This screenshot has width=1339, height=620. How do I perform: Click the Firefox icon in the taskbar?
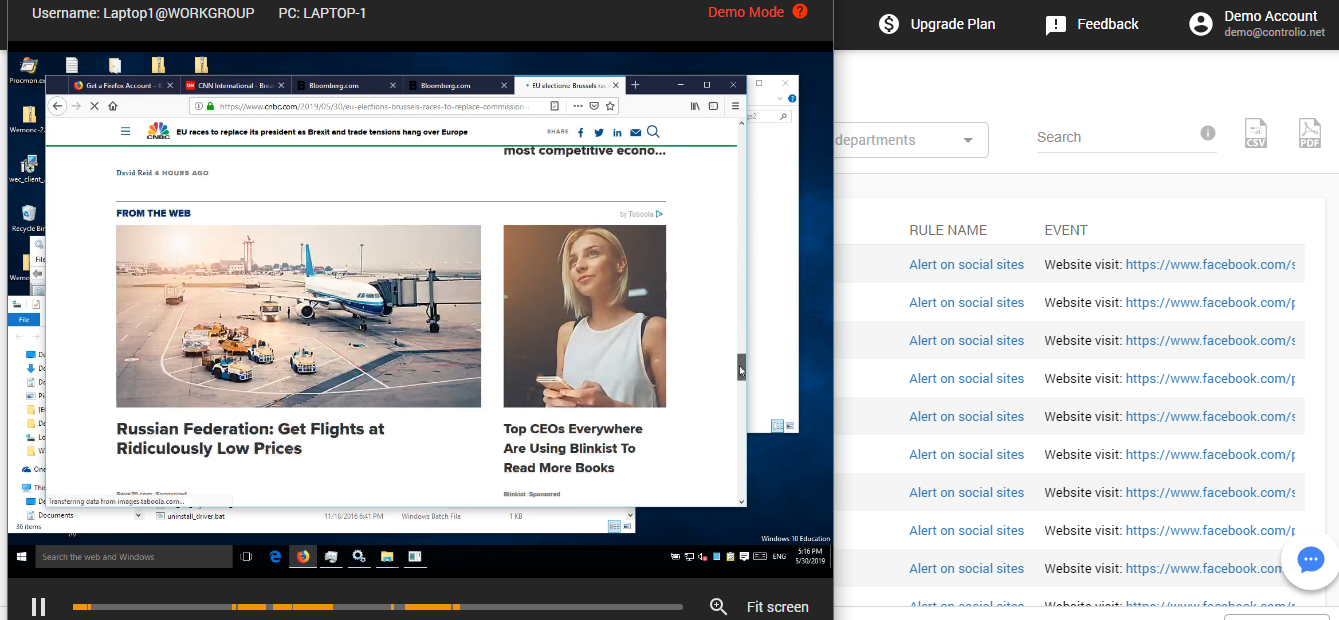coord(302,557)
